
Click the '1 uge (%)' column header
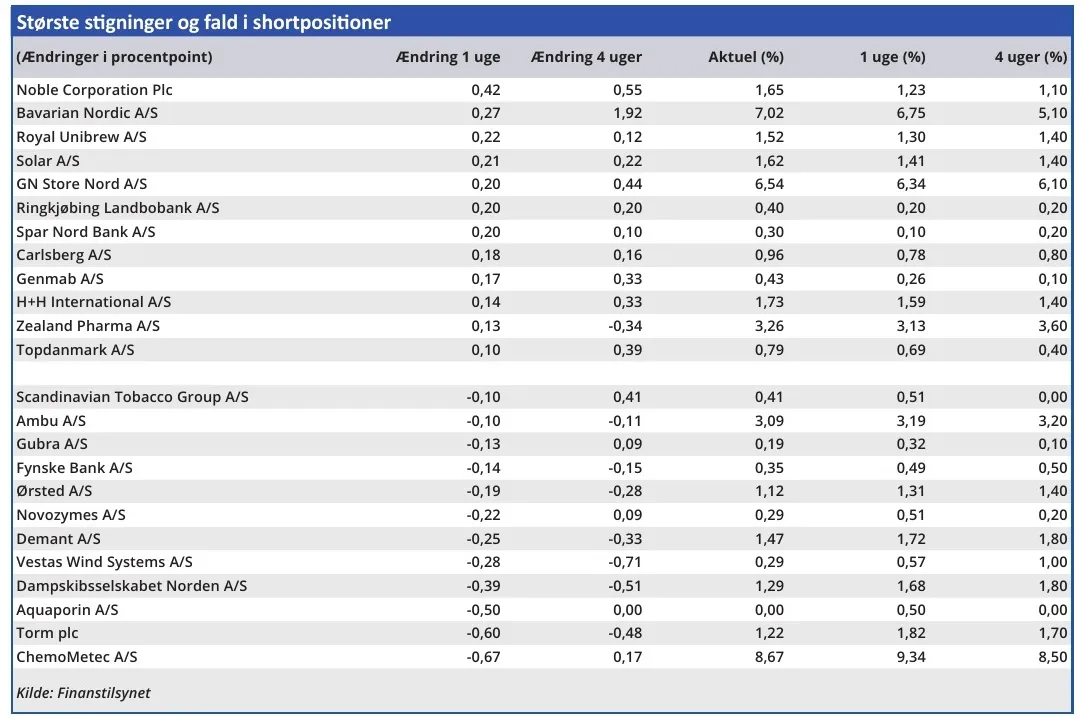click(893, 57)
